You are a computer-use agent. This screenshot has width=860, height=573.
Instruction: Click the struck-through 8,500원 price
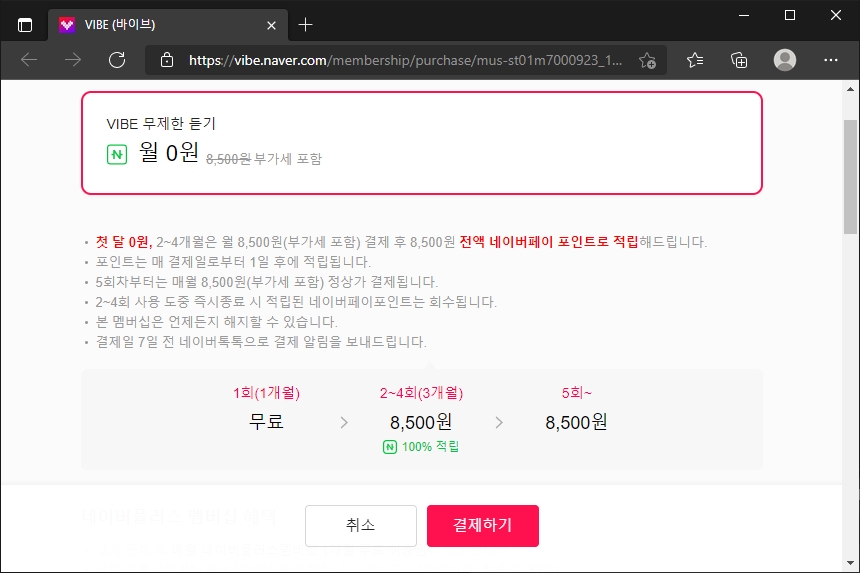coord(228,159)
